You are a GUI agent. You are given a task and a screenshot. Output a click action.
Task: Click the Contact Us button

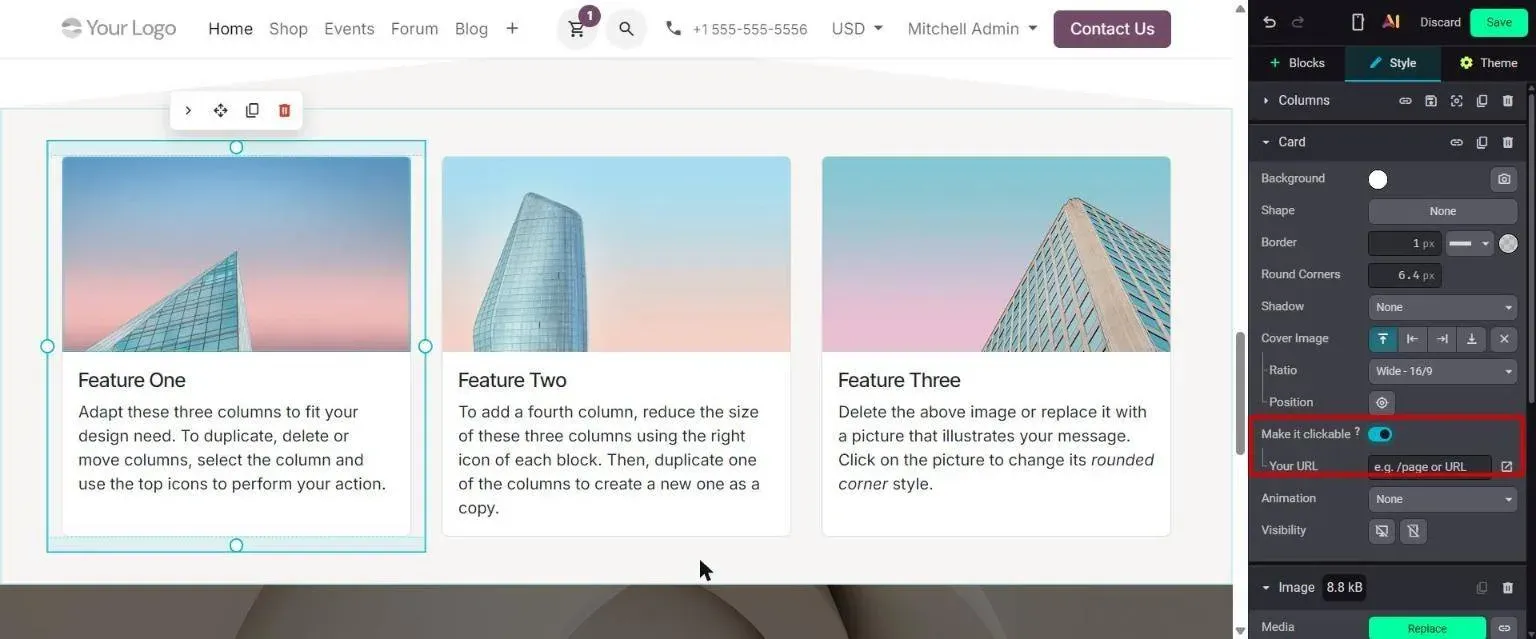pyautogui.click(x=1112, y=29)
